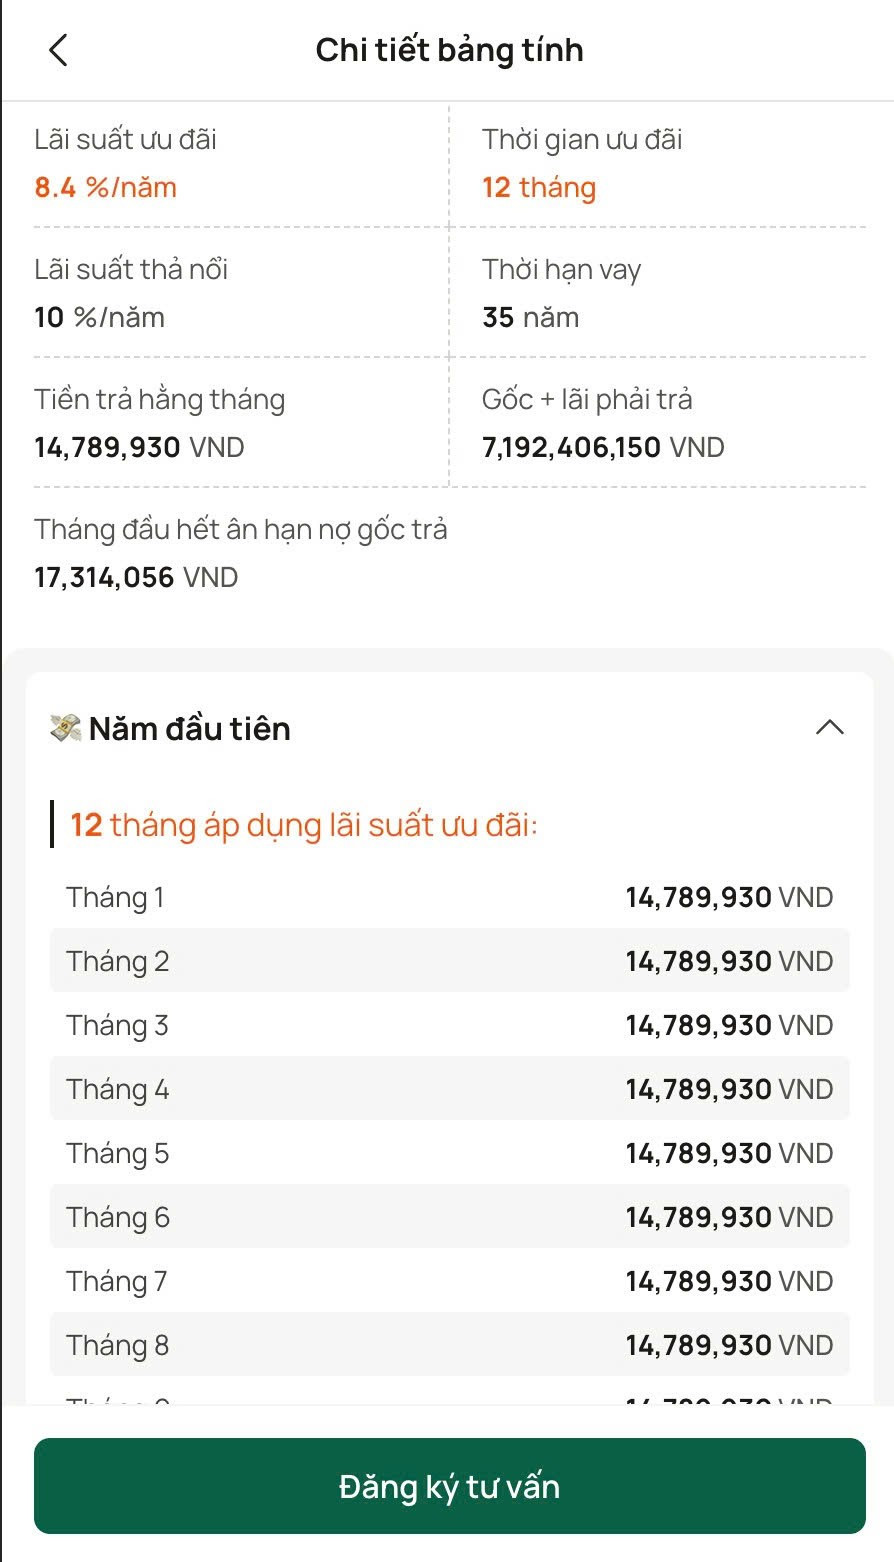Select the Tháng 6 payment row
The image size is (894, 1562).
tap(449, 1217)
